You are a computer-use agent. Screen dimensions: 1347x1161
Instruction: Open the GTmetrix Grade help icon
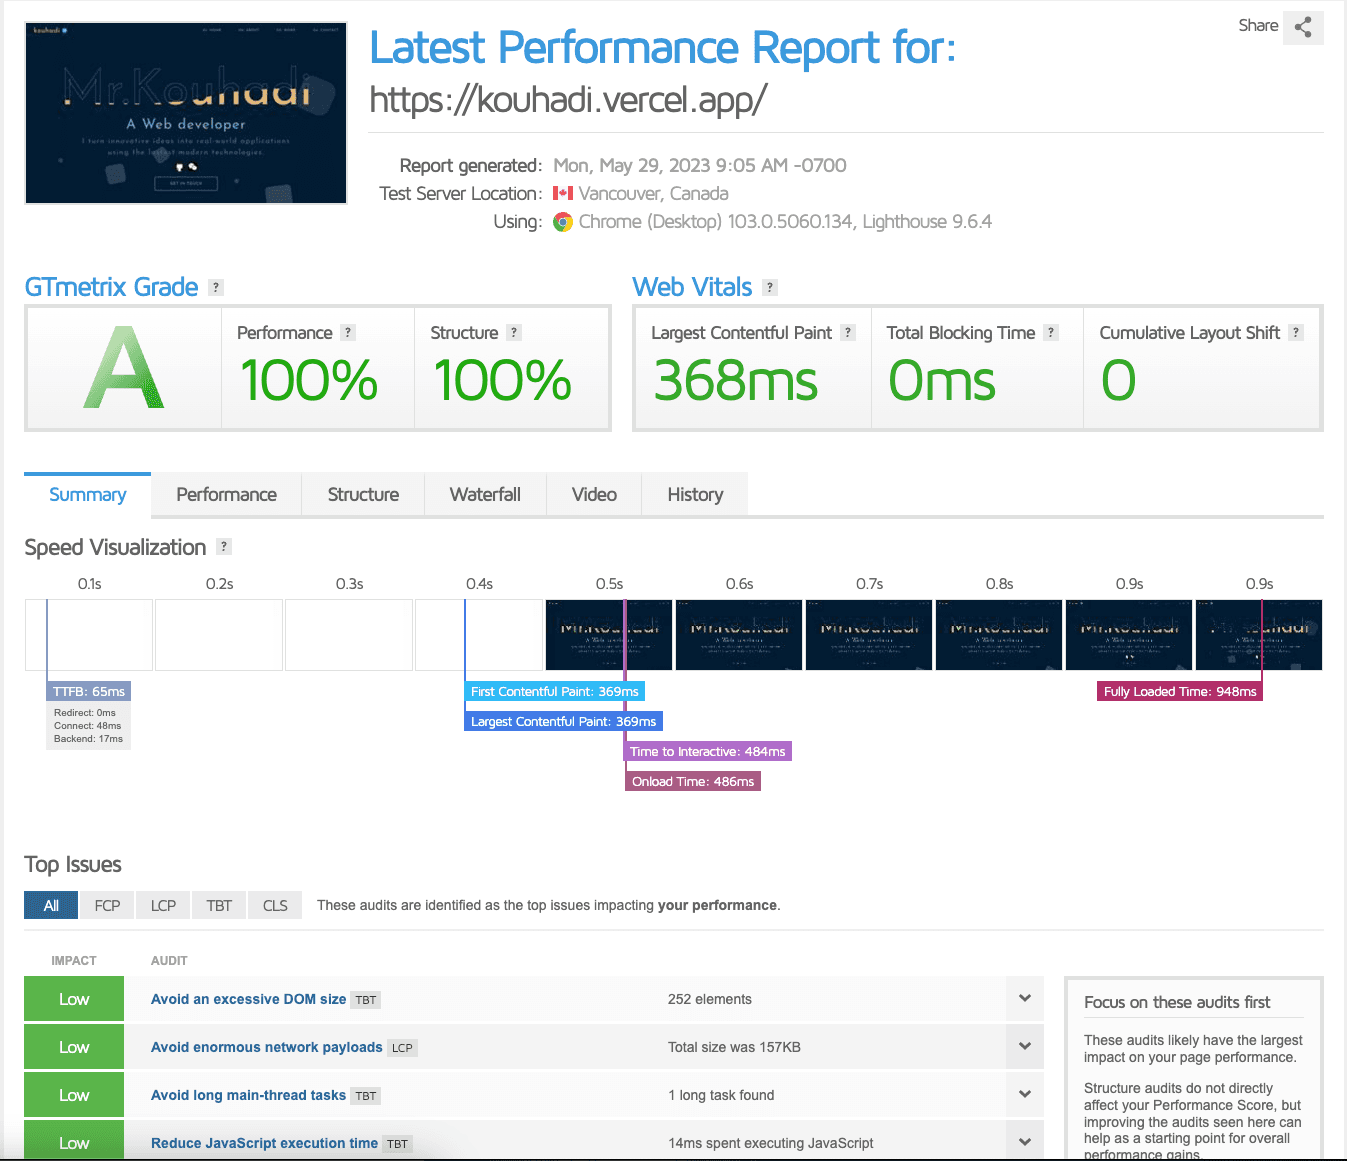point(215,287)
